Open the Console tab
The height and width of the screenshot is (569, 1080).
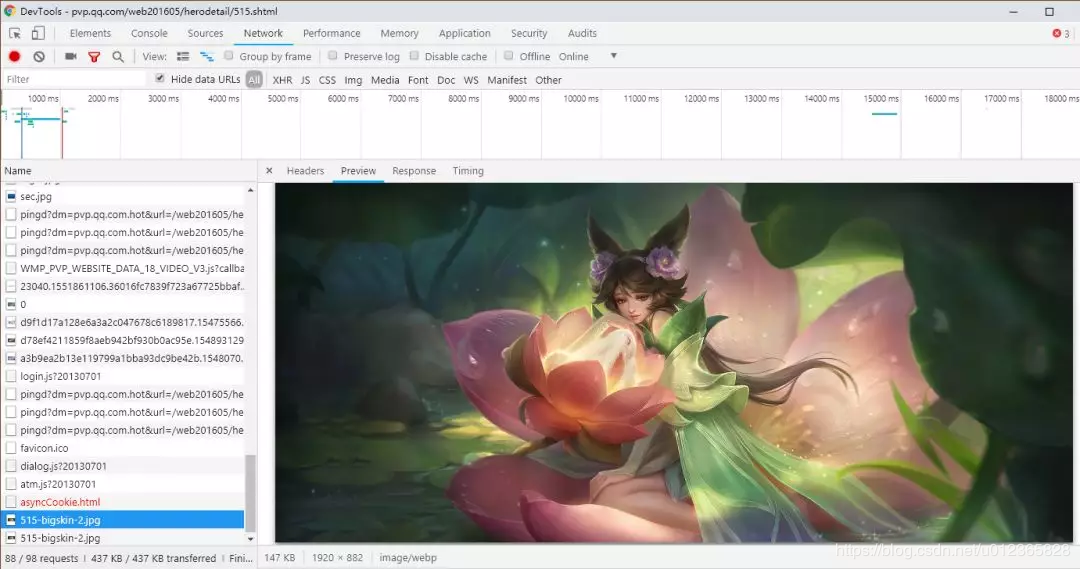click(149, 33)
